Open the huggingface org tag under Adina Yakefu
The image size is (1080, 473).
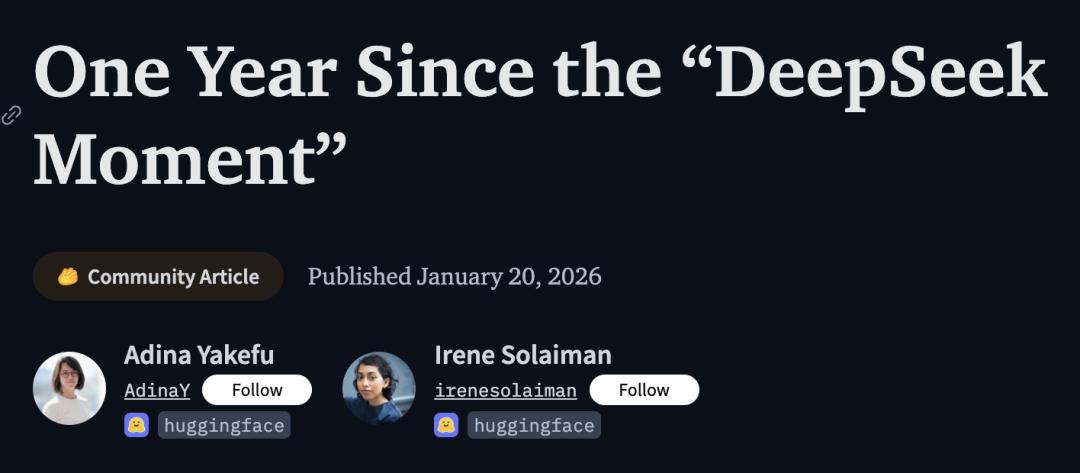[224, 425]
